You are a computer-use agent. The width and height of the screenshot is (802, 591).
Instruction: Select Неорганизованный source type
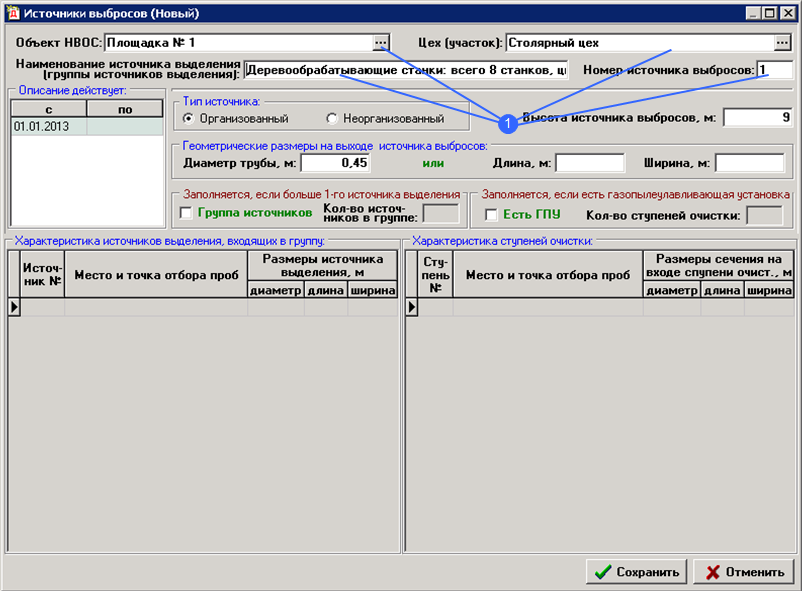click(x=332, y=119)
